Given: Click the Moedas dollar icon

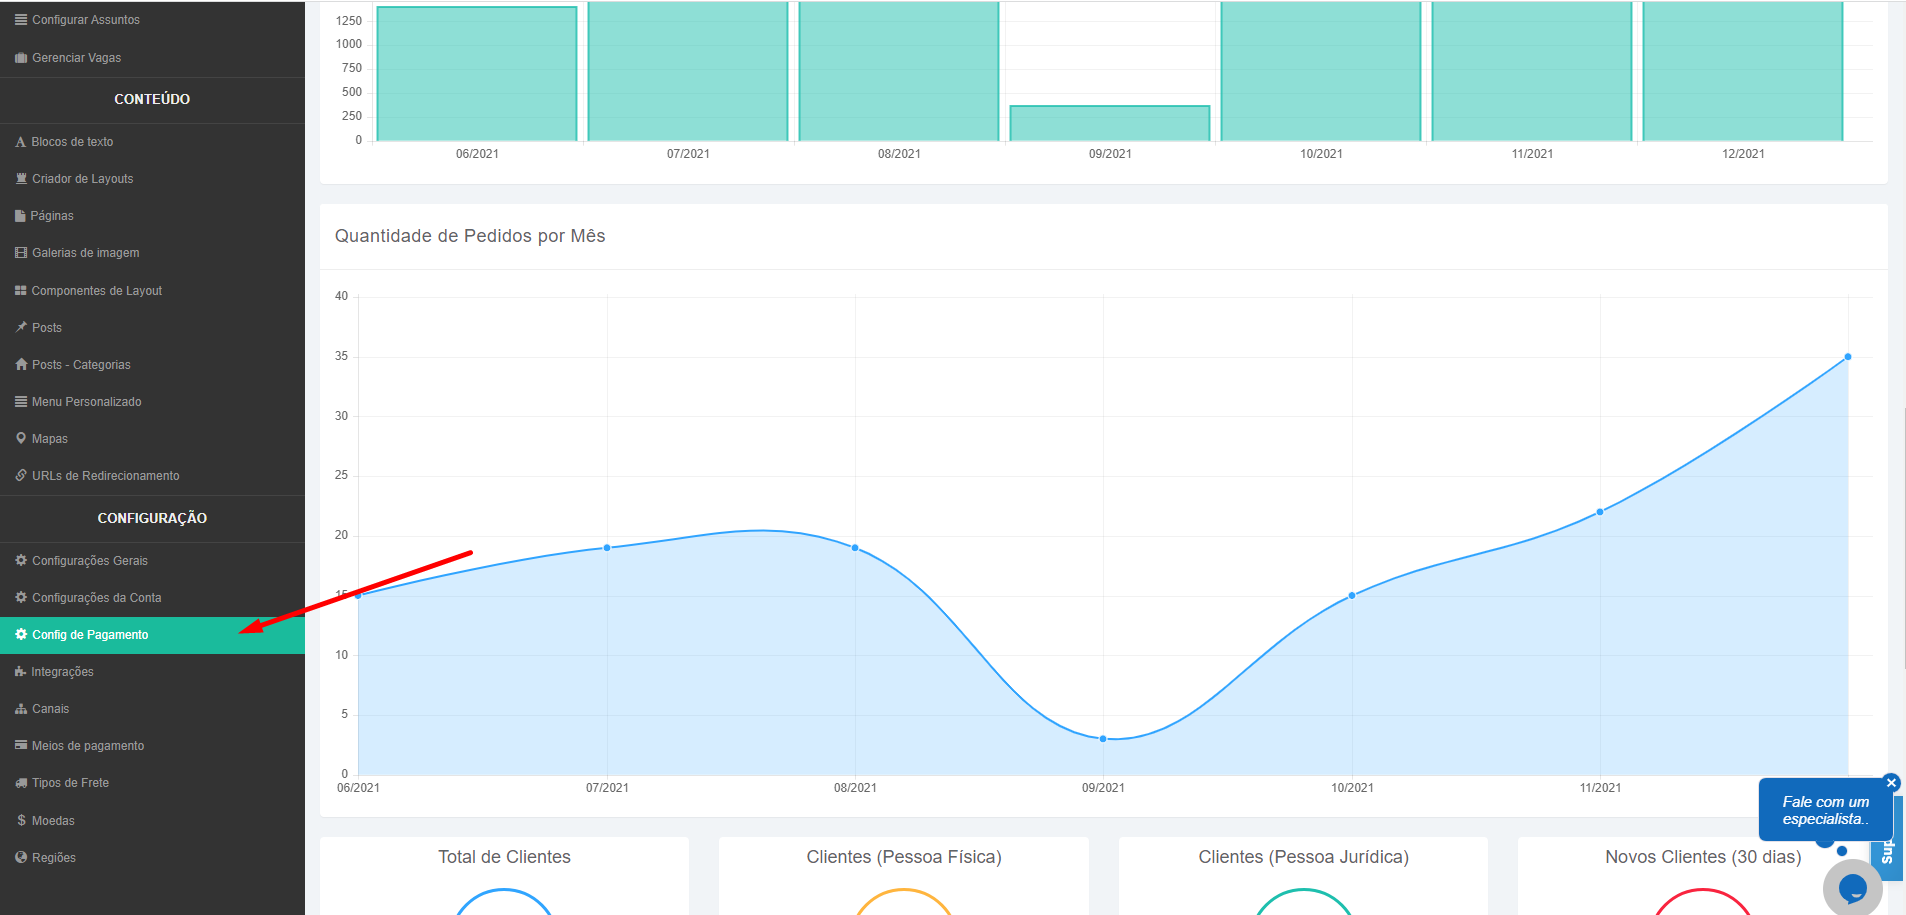Looking at the screenshot, I should click(x=21, y=821).
